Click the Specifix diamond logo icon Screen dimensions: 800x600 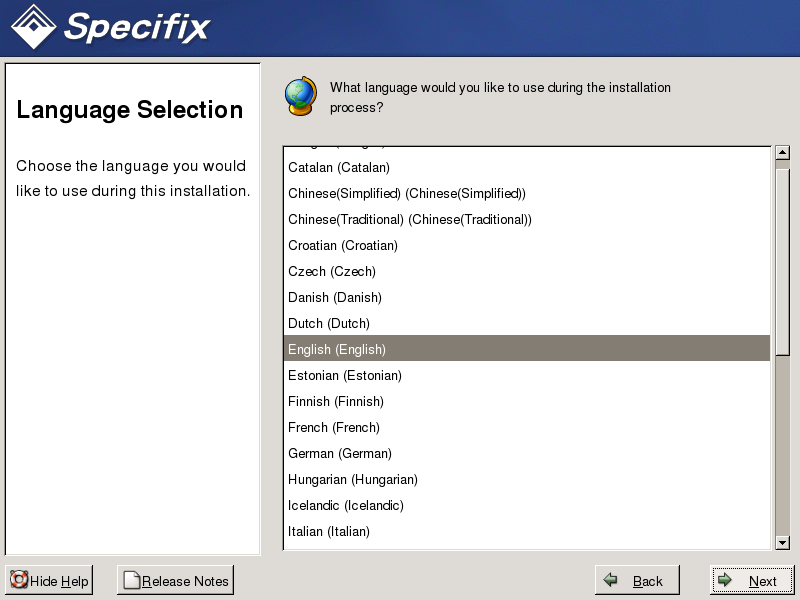pos(33,27)
